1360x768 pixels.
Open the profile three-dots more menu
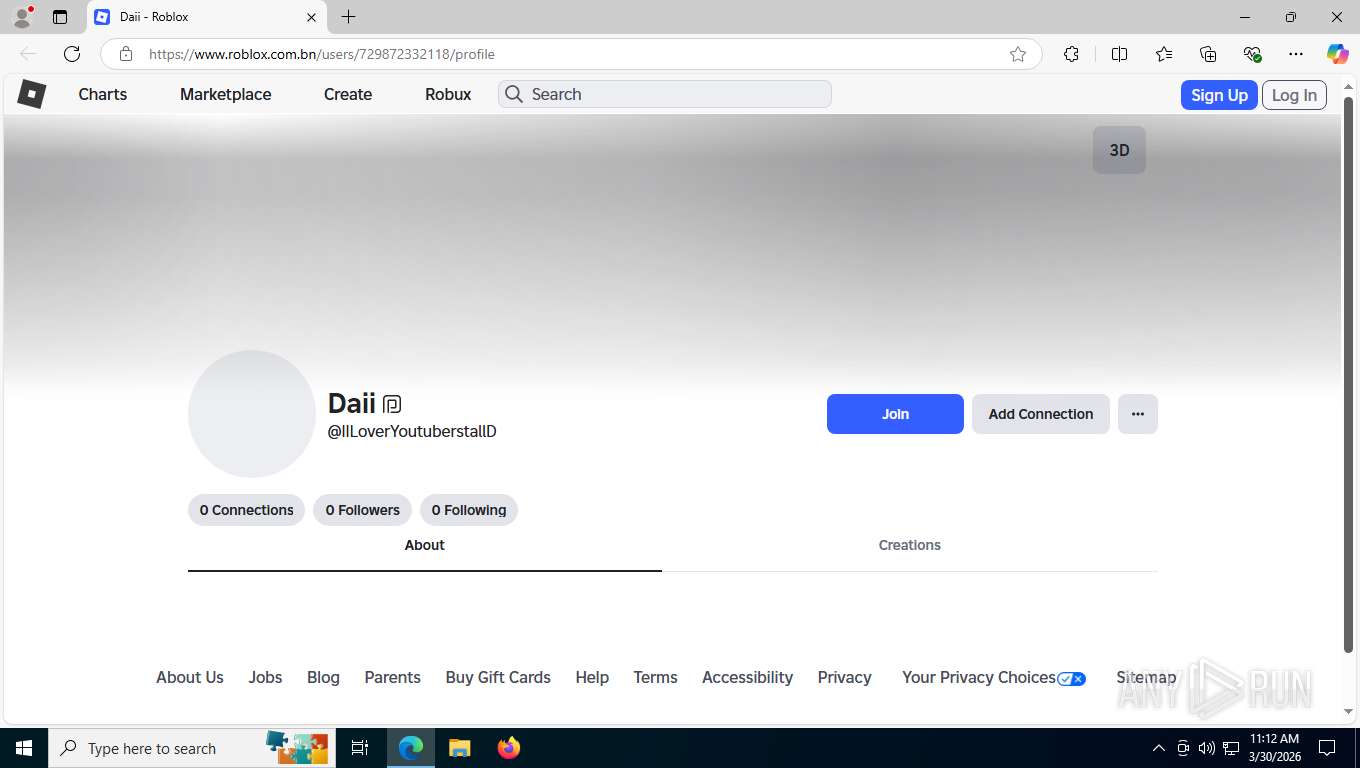(x=1138, y=414)
